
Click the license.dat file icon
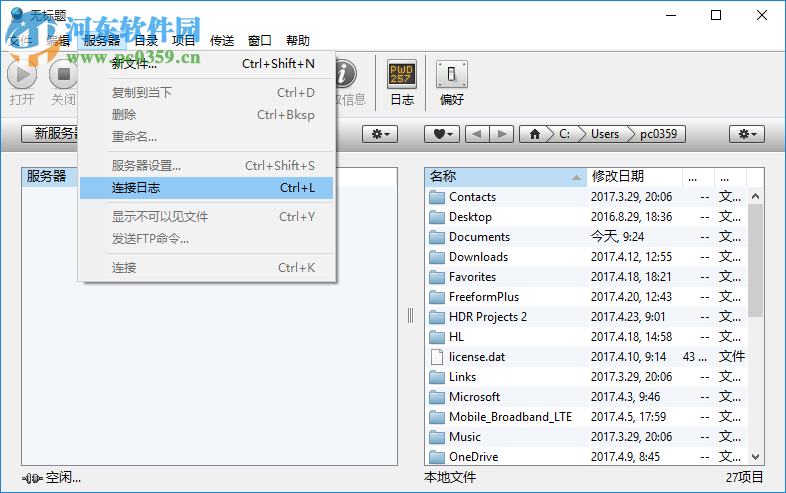coord(437,357)
